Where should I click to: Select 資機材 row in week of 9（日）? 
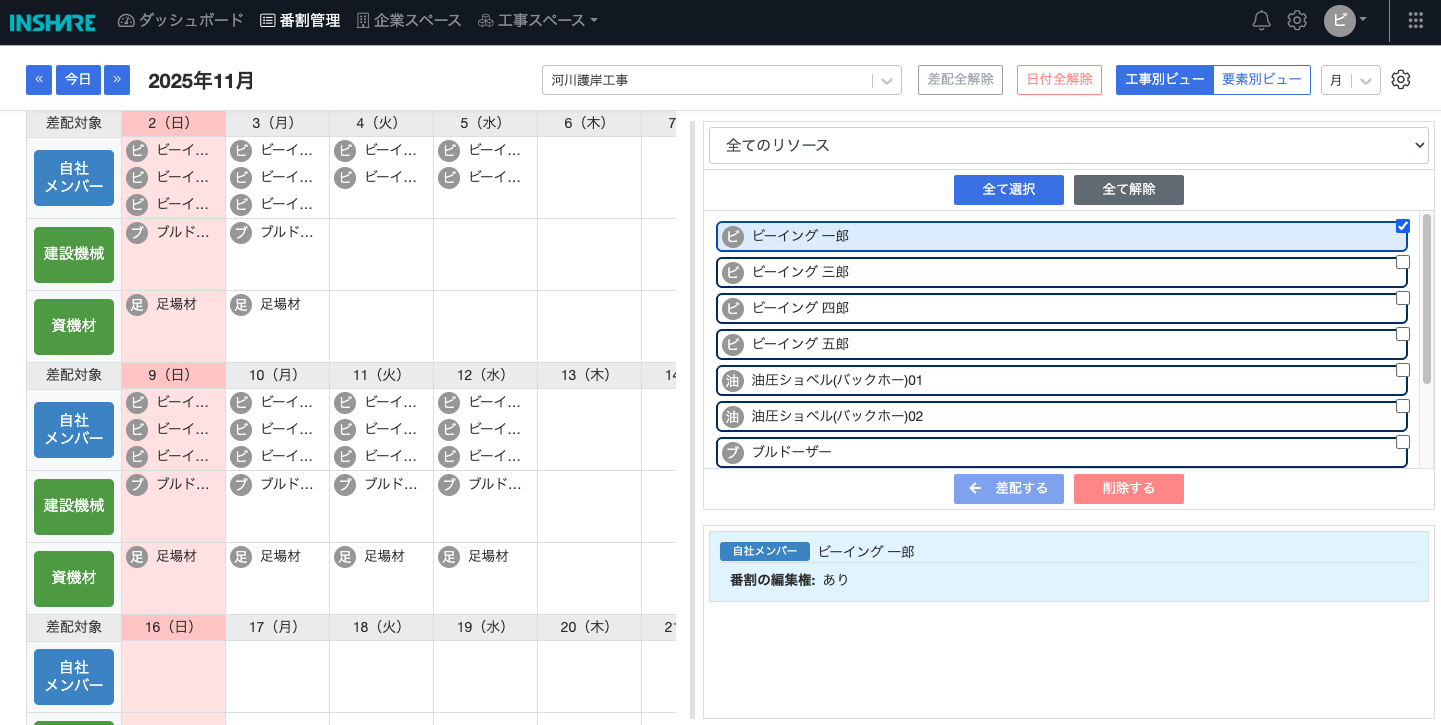(x=74, y=579)
